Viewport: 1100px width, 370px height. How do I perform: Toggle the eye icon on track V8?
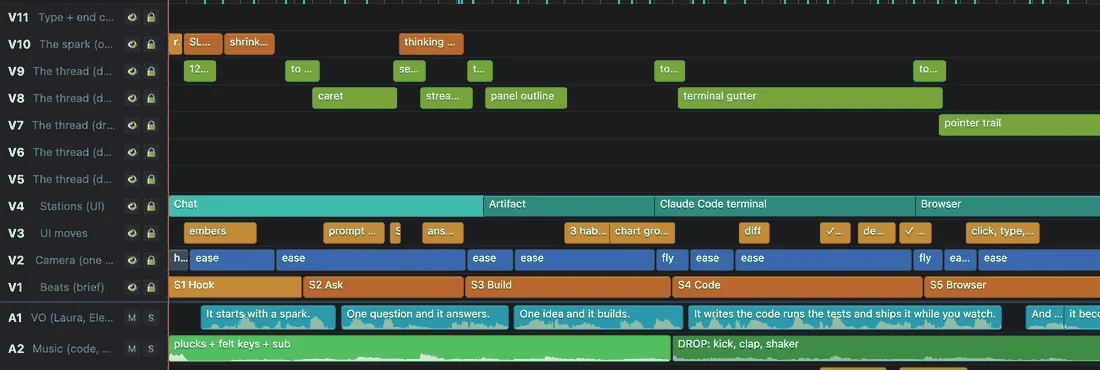point(132,98)
